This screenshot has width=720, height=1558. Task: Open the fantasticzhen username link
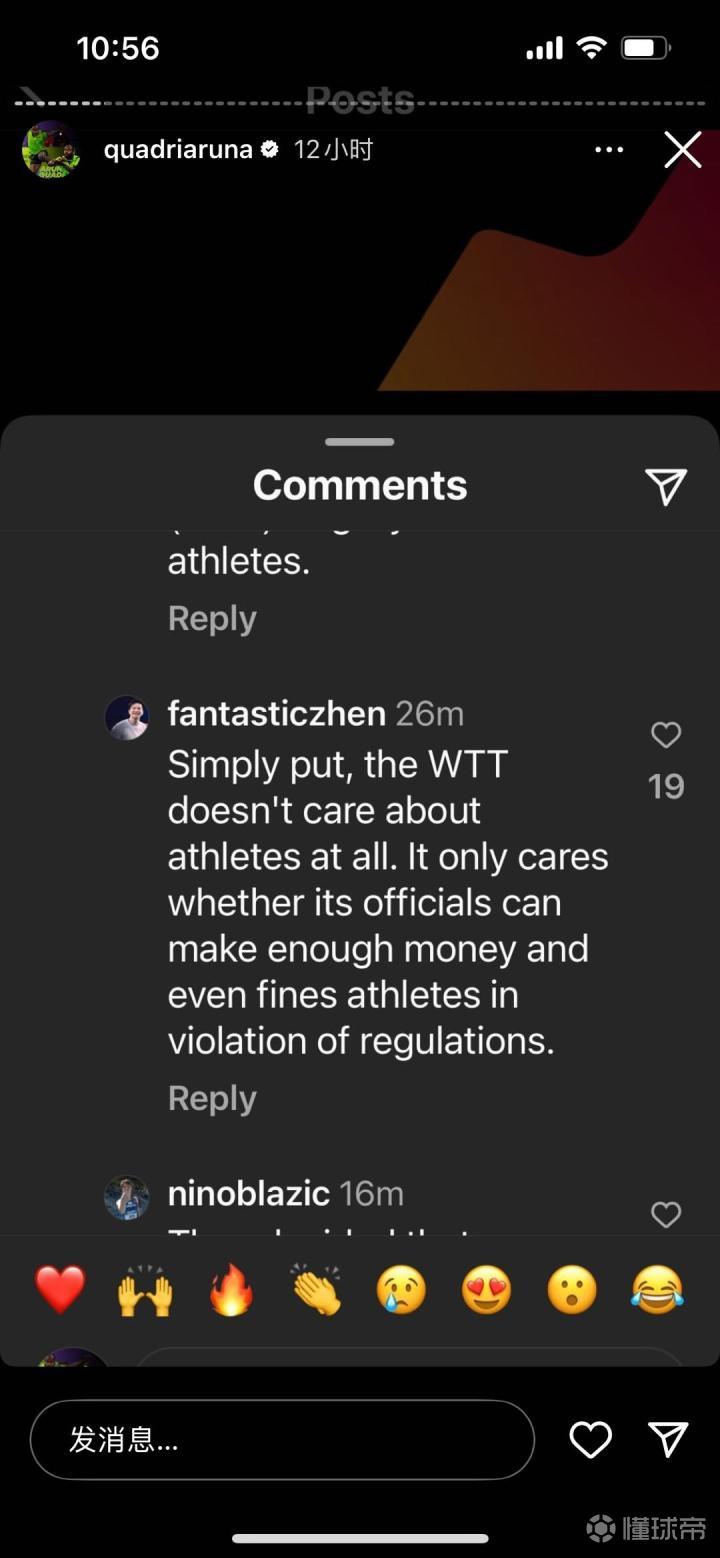(x=276, y=714)
